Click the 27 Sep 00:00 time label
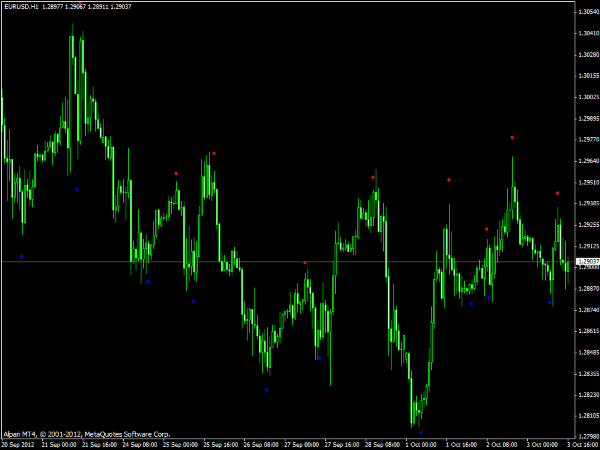Viewport: 600px width, 450px height. click(x=302, y=445)
